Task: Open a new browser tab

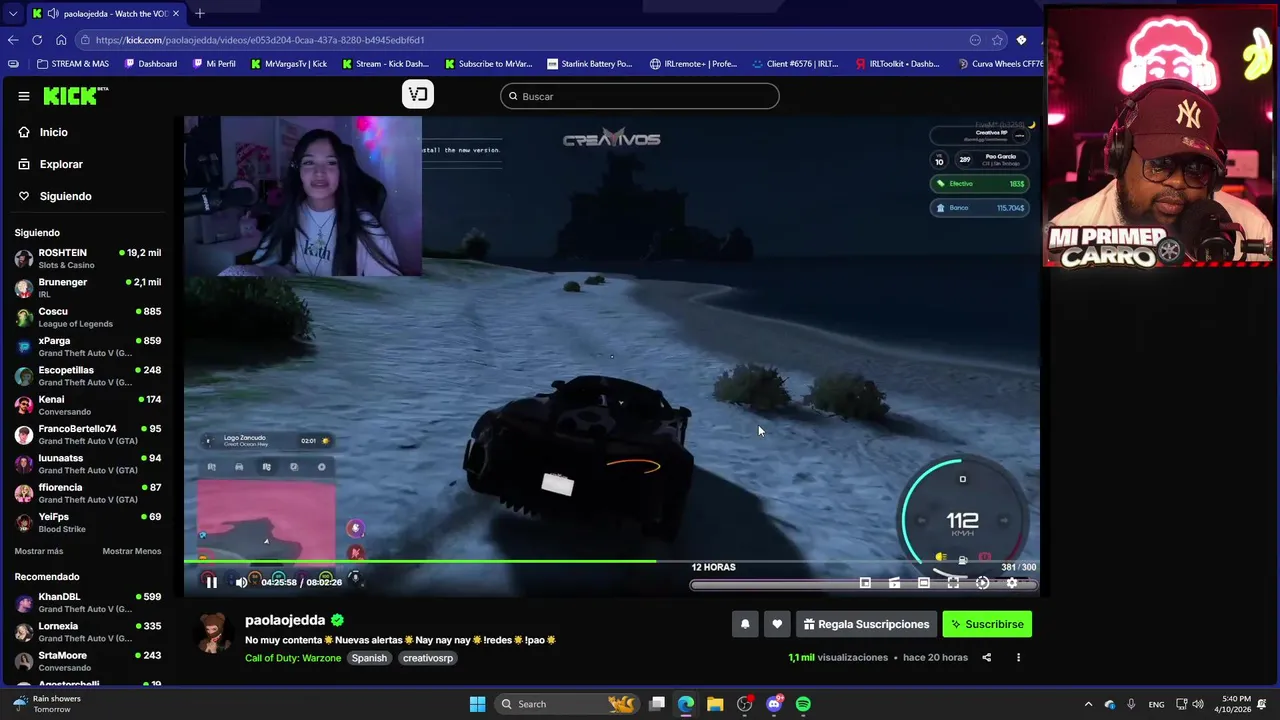Action: 200,13
